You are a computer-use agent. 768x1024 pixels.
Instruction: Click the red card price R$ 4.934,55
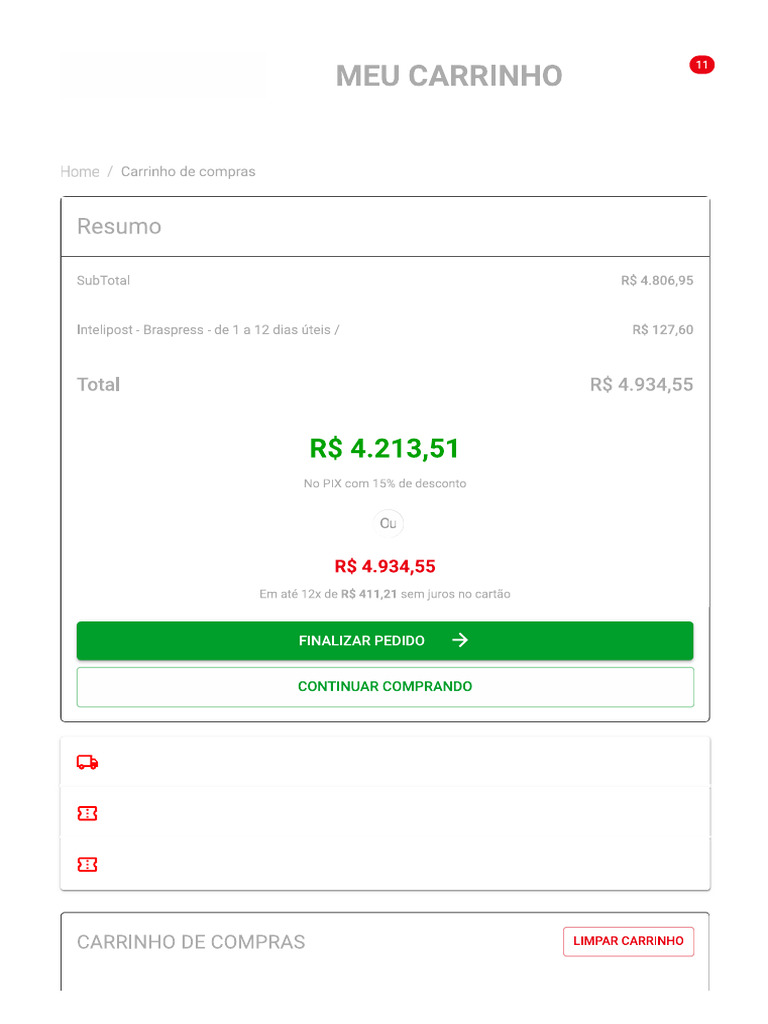tap(385, 566)
